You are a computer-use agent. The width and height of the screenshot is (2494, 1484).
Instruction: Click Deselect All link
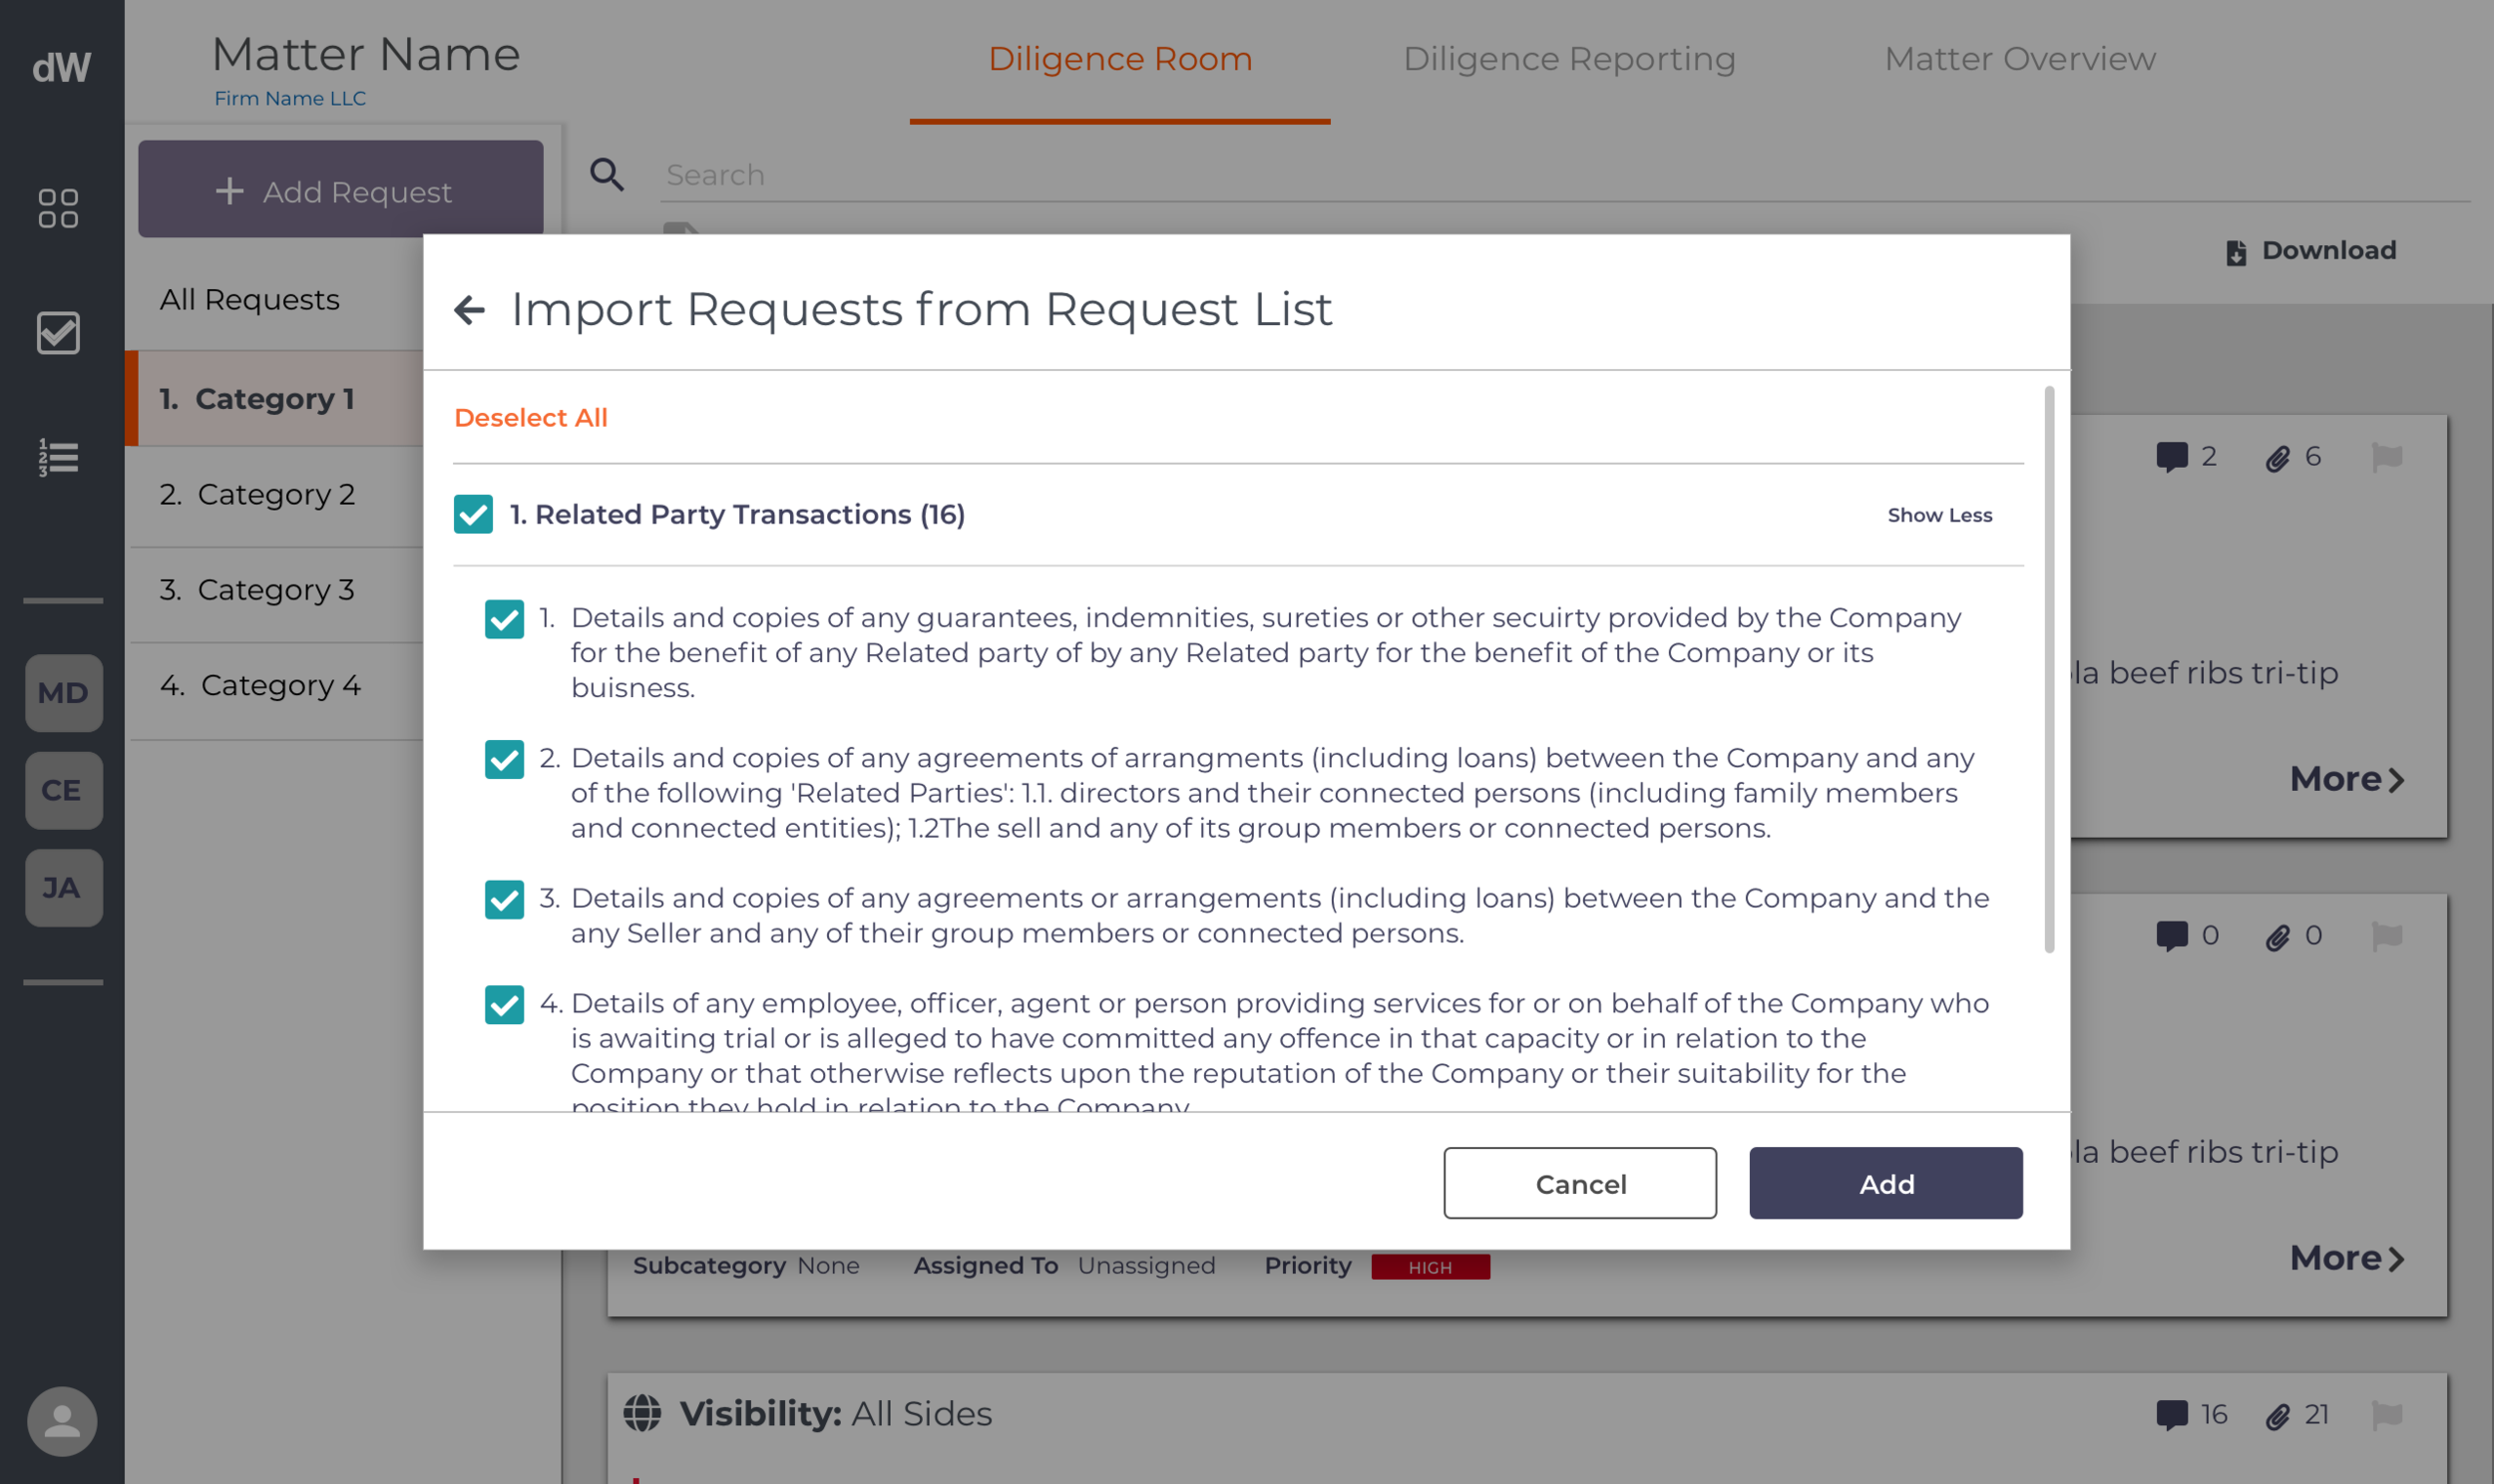coord(530,418)
